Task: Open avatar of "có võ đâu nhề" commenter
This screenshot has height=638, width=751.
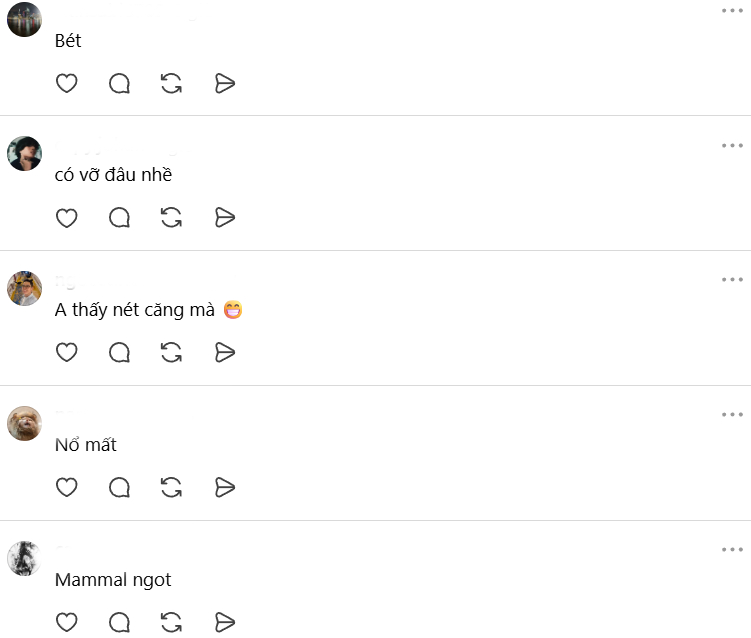Action: point(24,154)
